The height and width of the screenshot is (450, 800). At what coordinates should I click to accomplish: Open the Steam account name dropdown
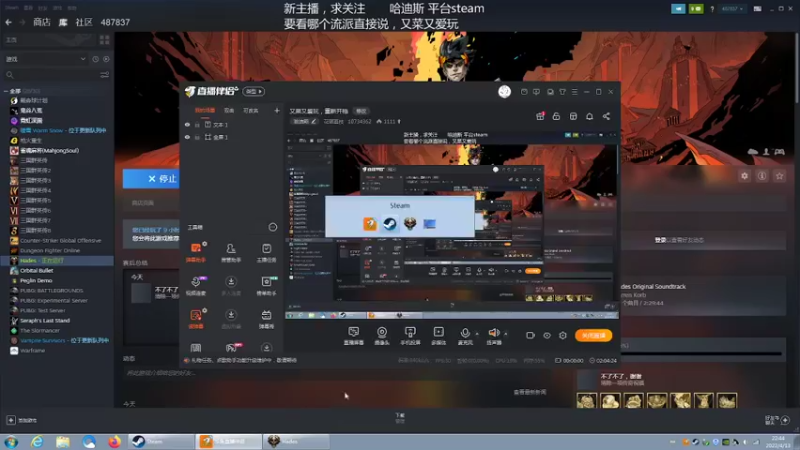(732, 9)
